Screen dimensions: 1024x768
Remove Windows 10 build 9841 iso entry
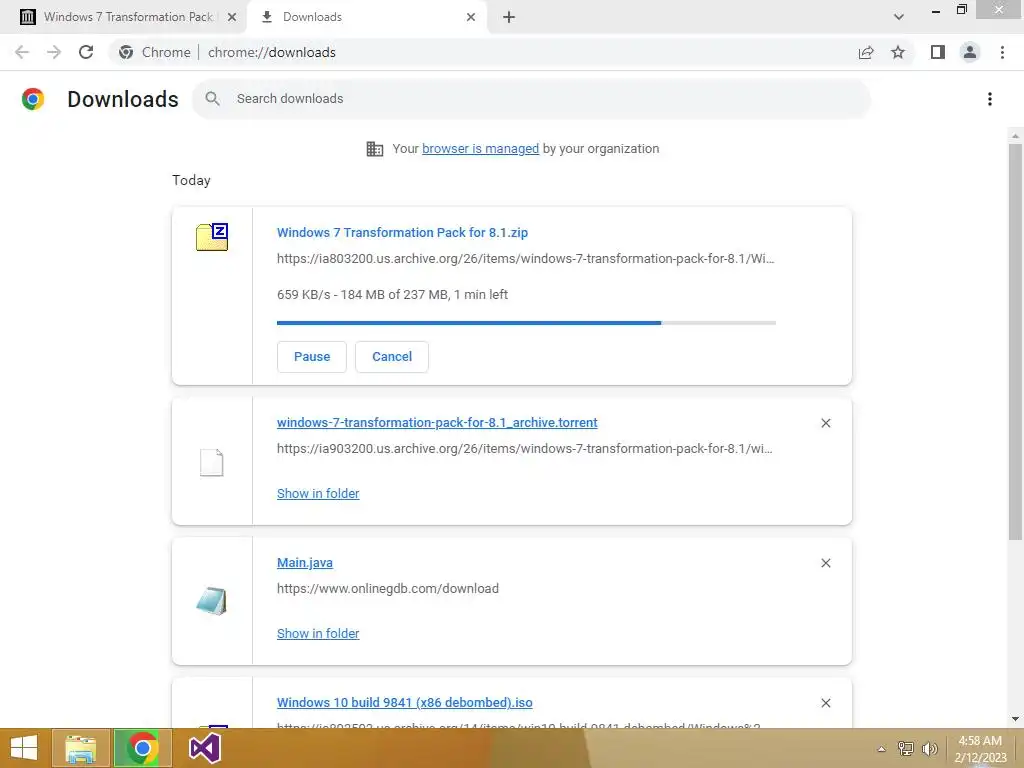[825, 703]
